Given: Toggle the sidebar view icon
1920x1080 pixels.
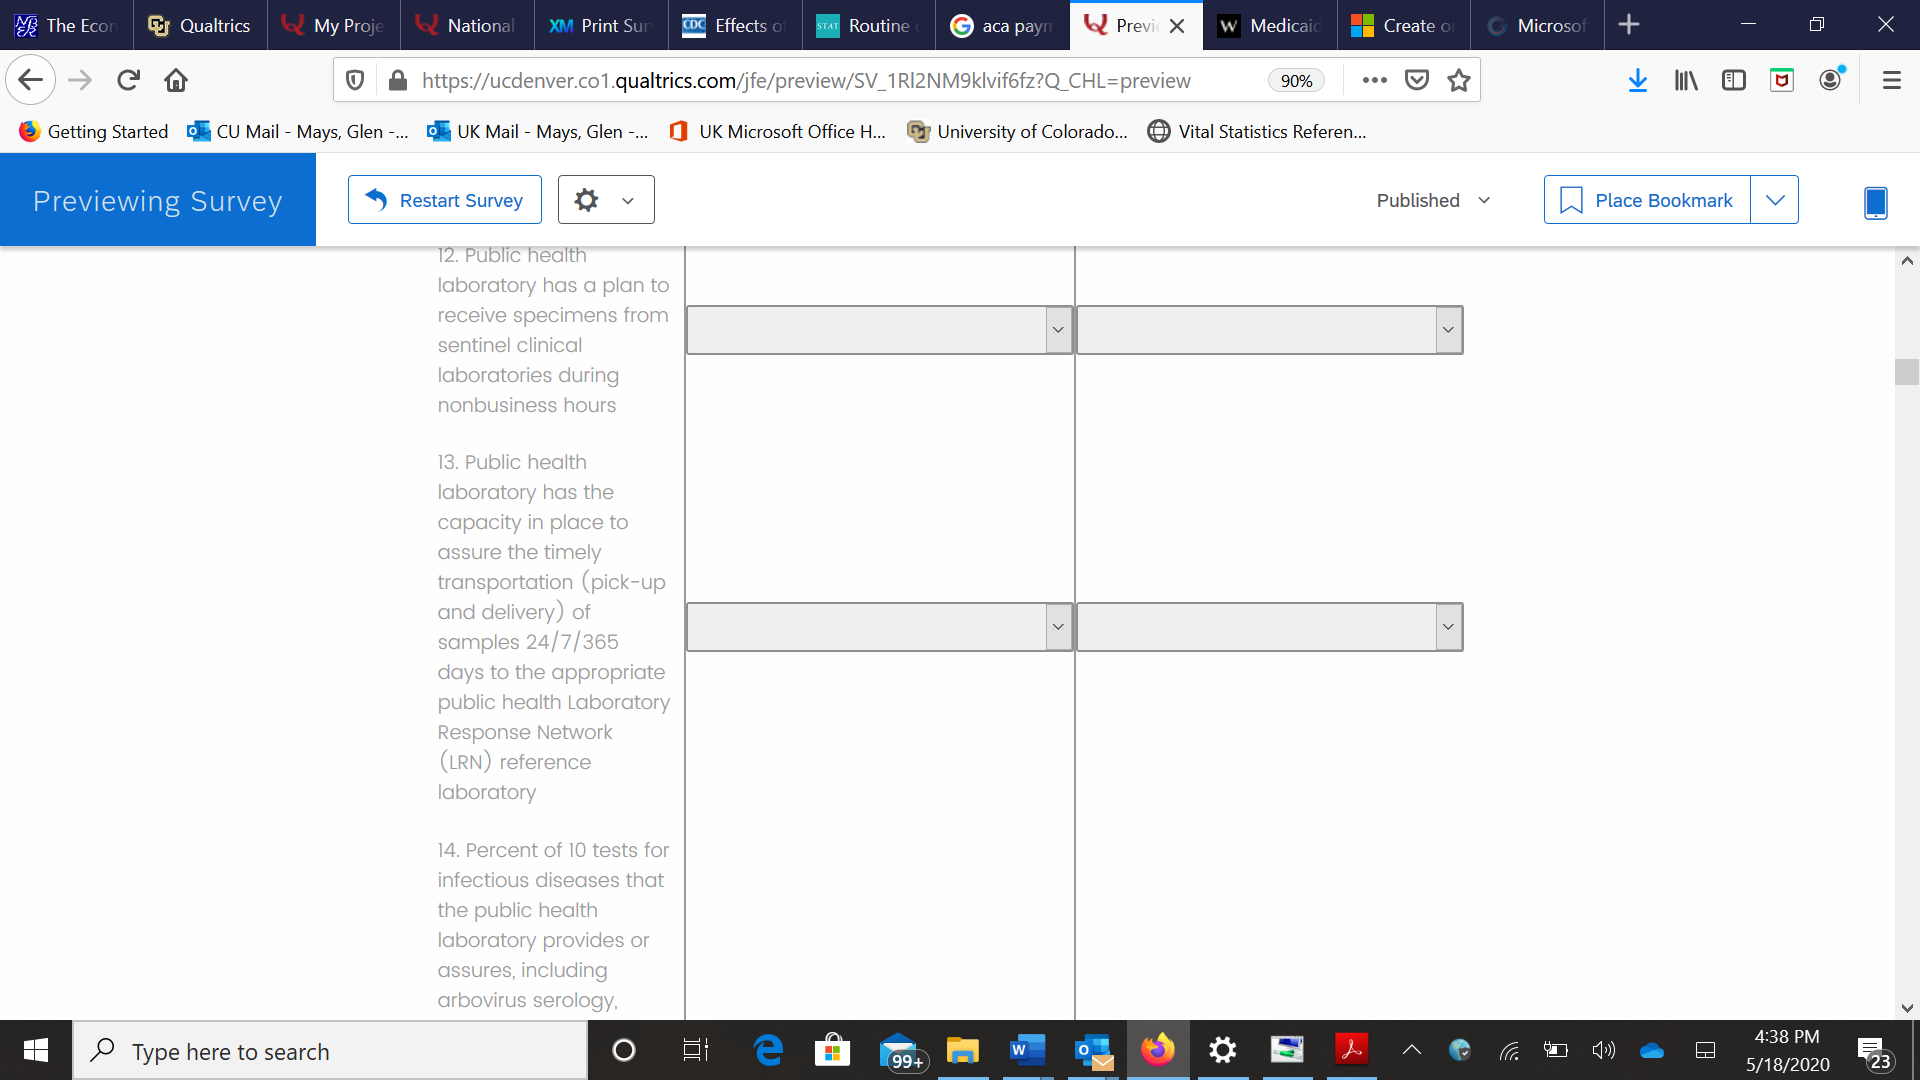Looking at the screenshot, I should (1733, 80).
